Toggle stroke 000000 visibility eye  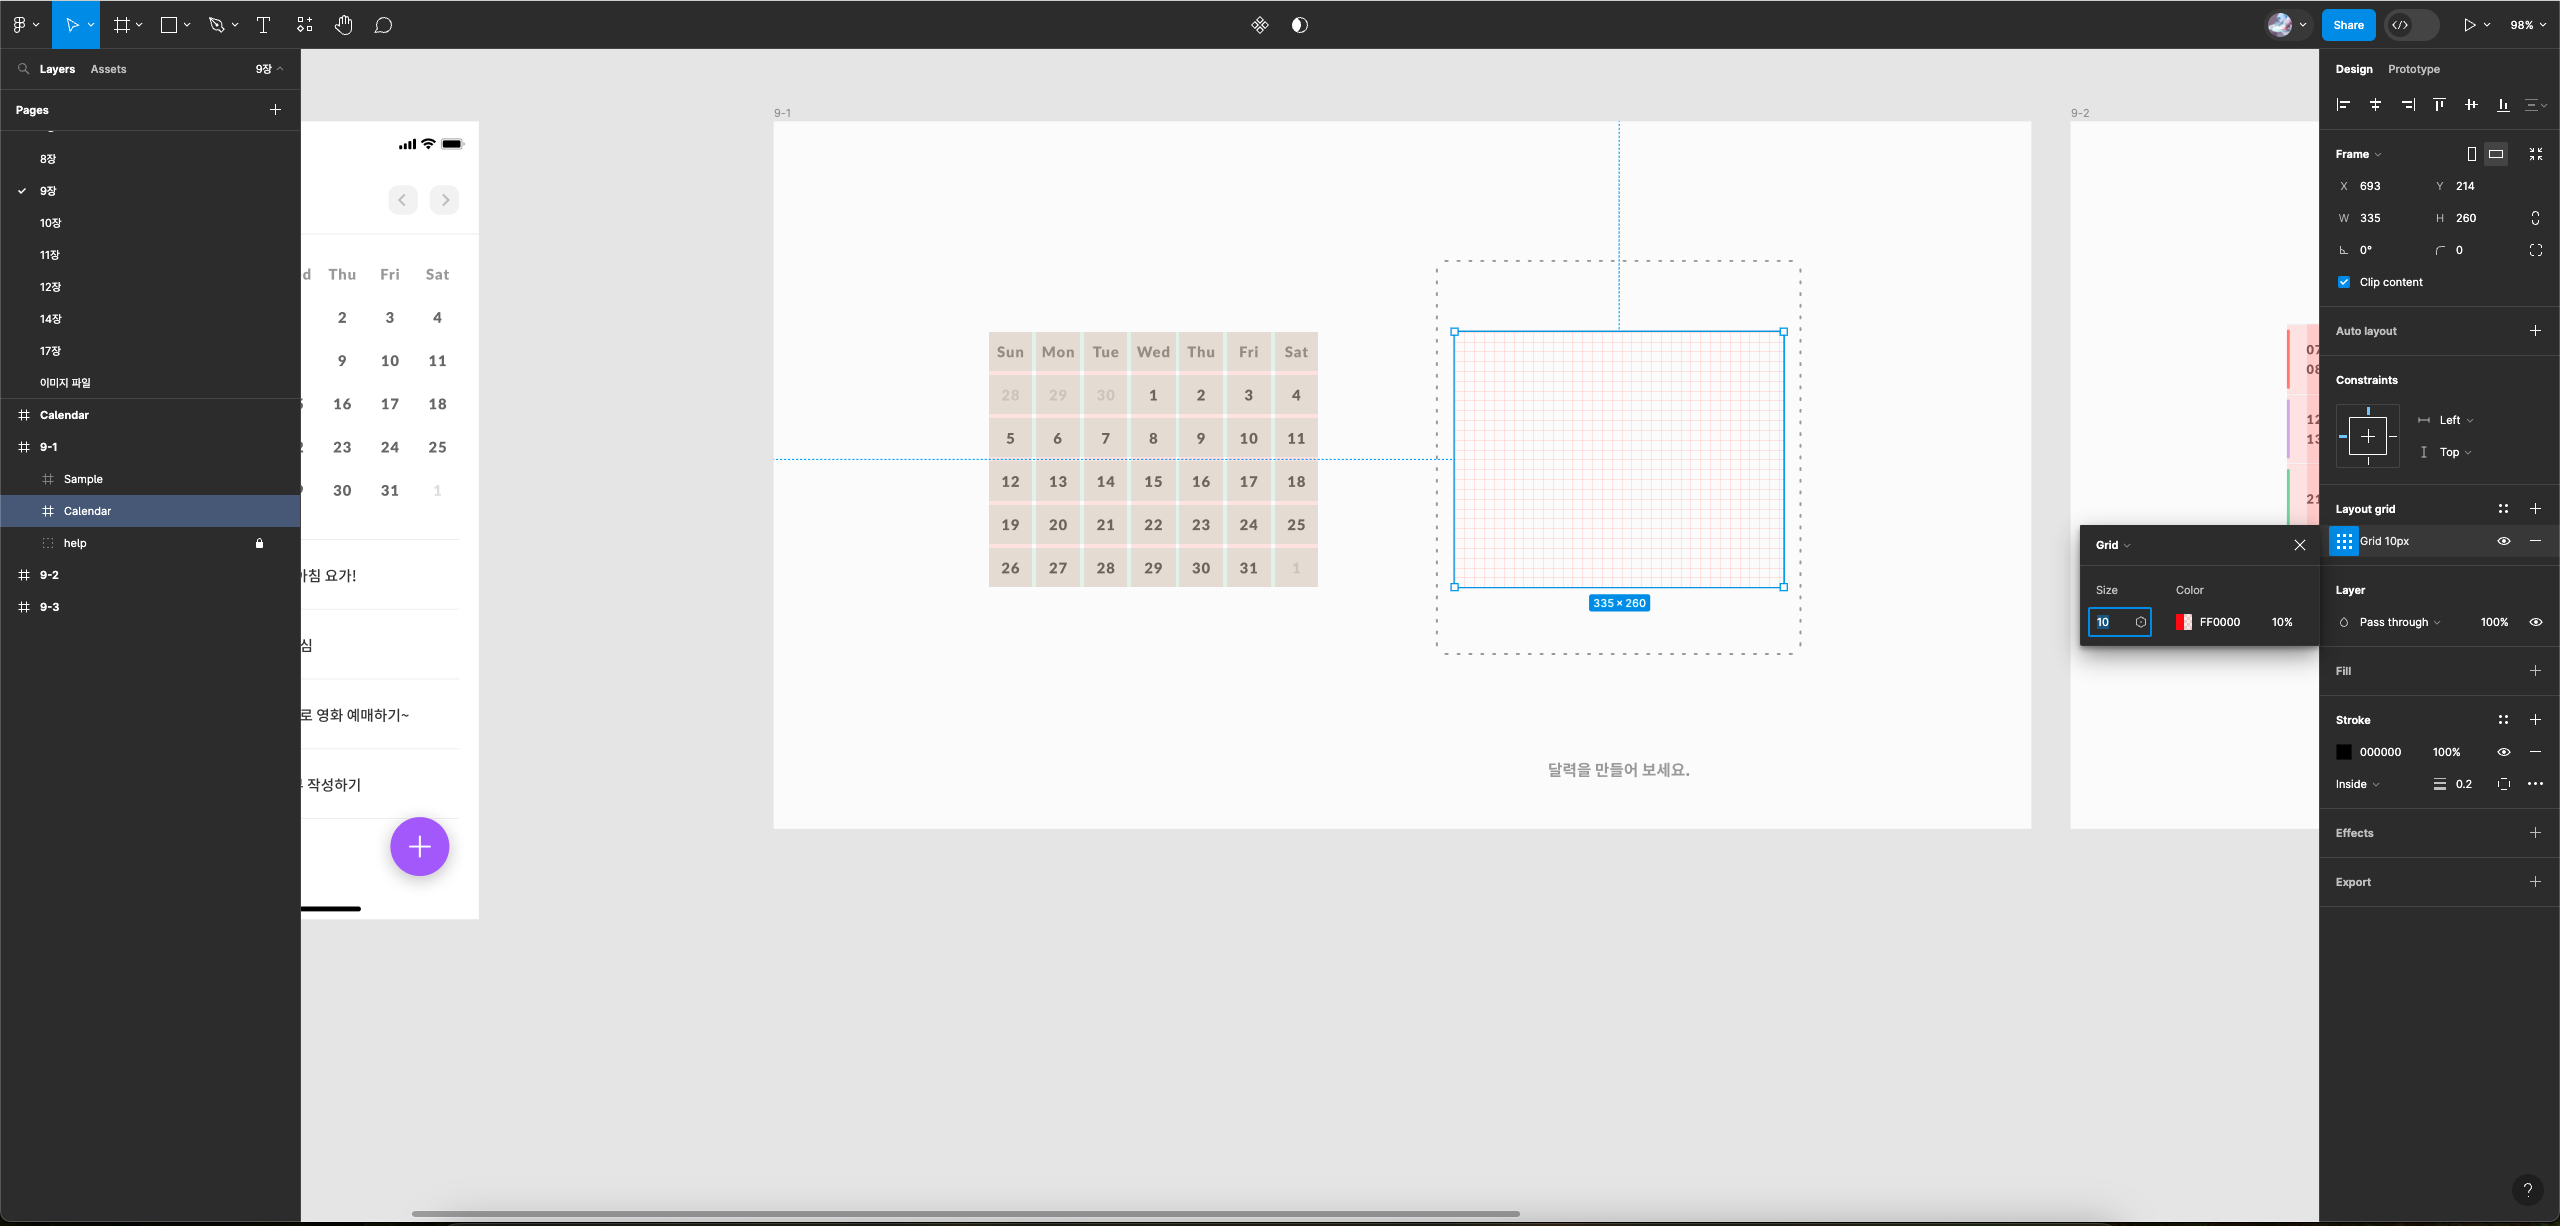tap(2504, 752)
